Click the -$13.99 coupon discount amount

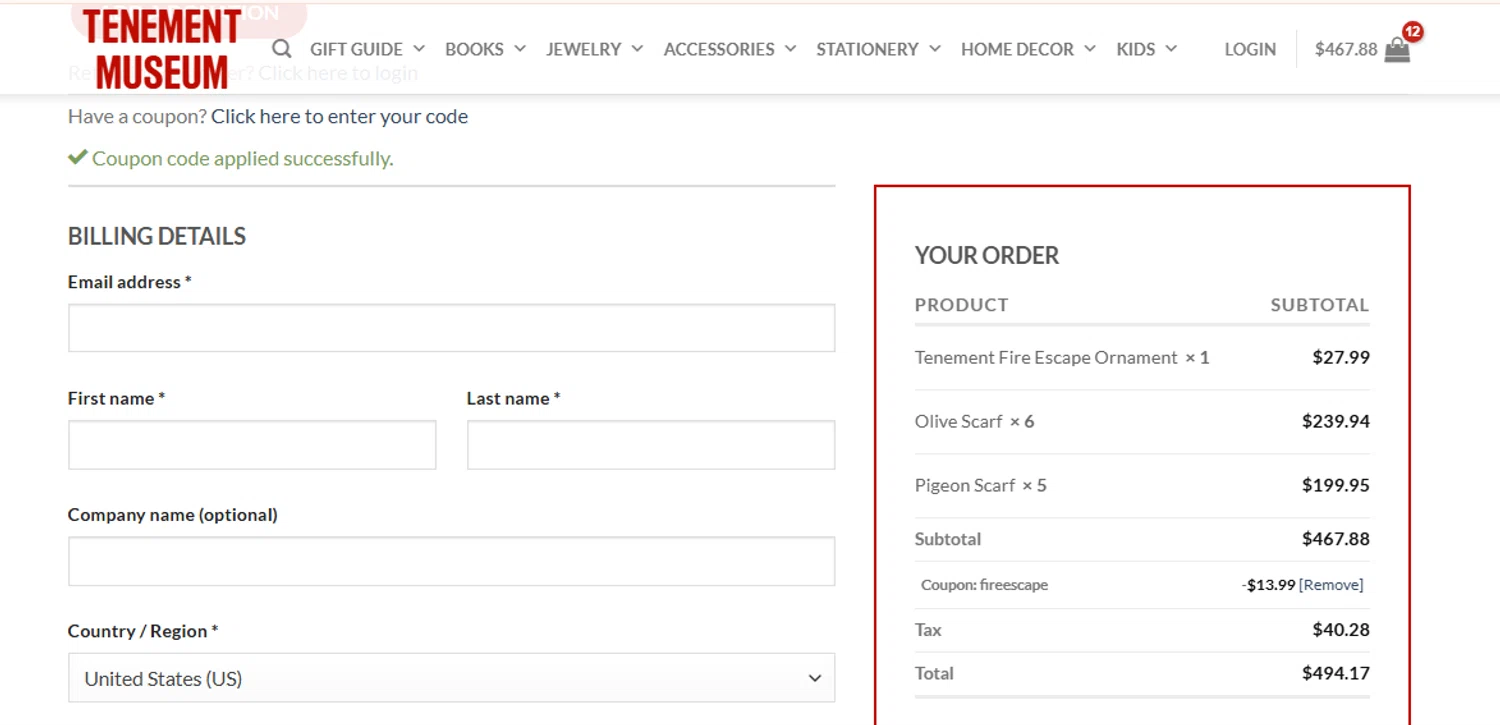(x=1268, y=585)
